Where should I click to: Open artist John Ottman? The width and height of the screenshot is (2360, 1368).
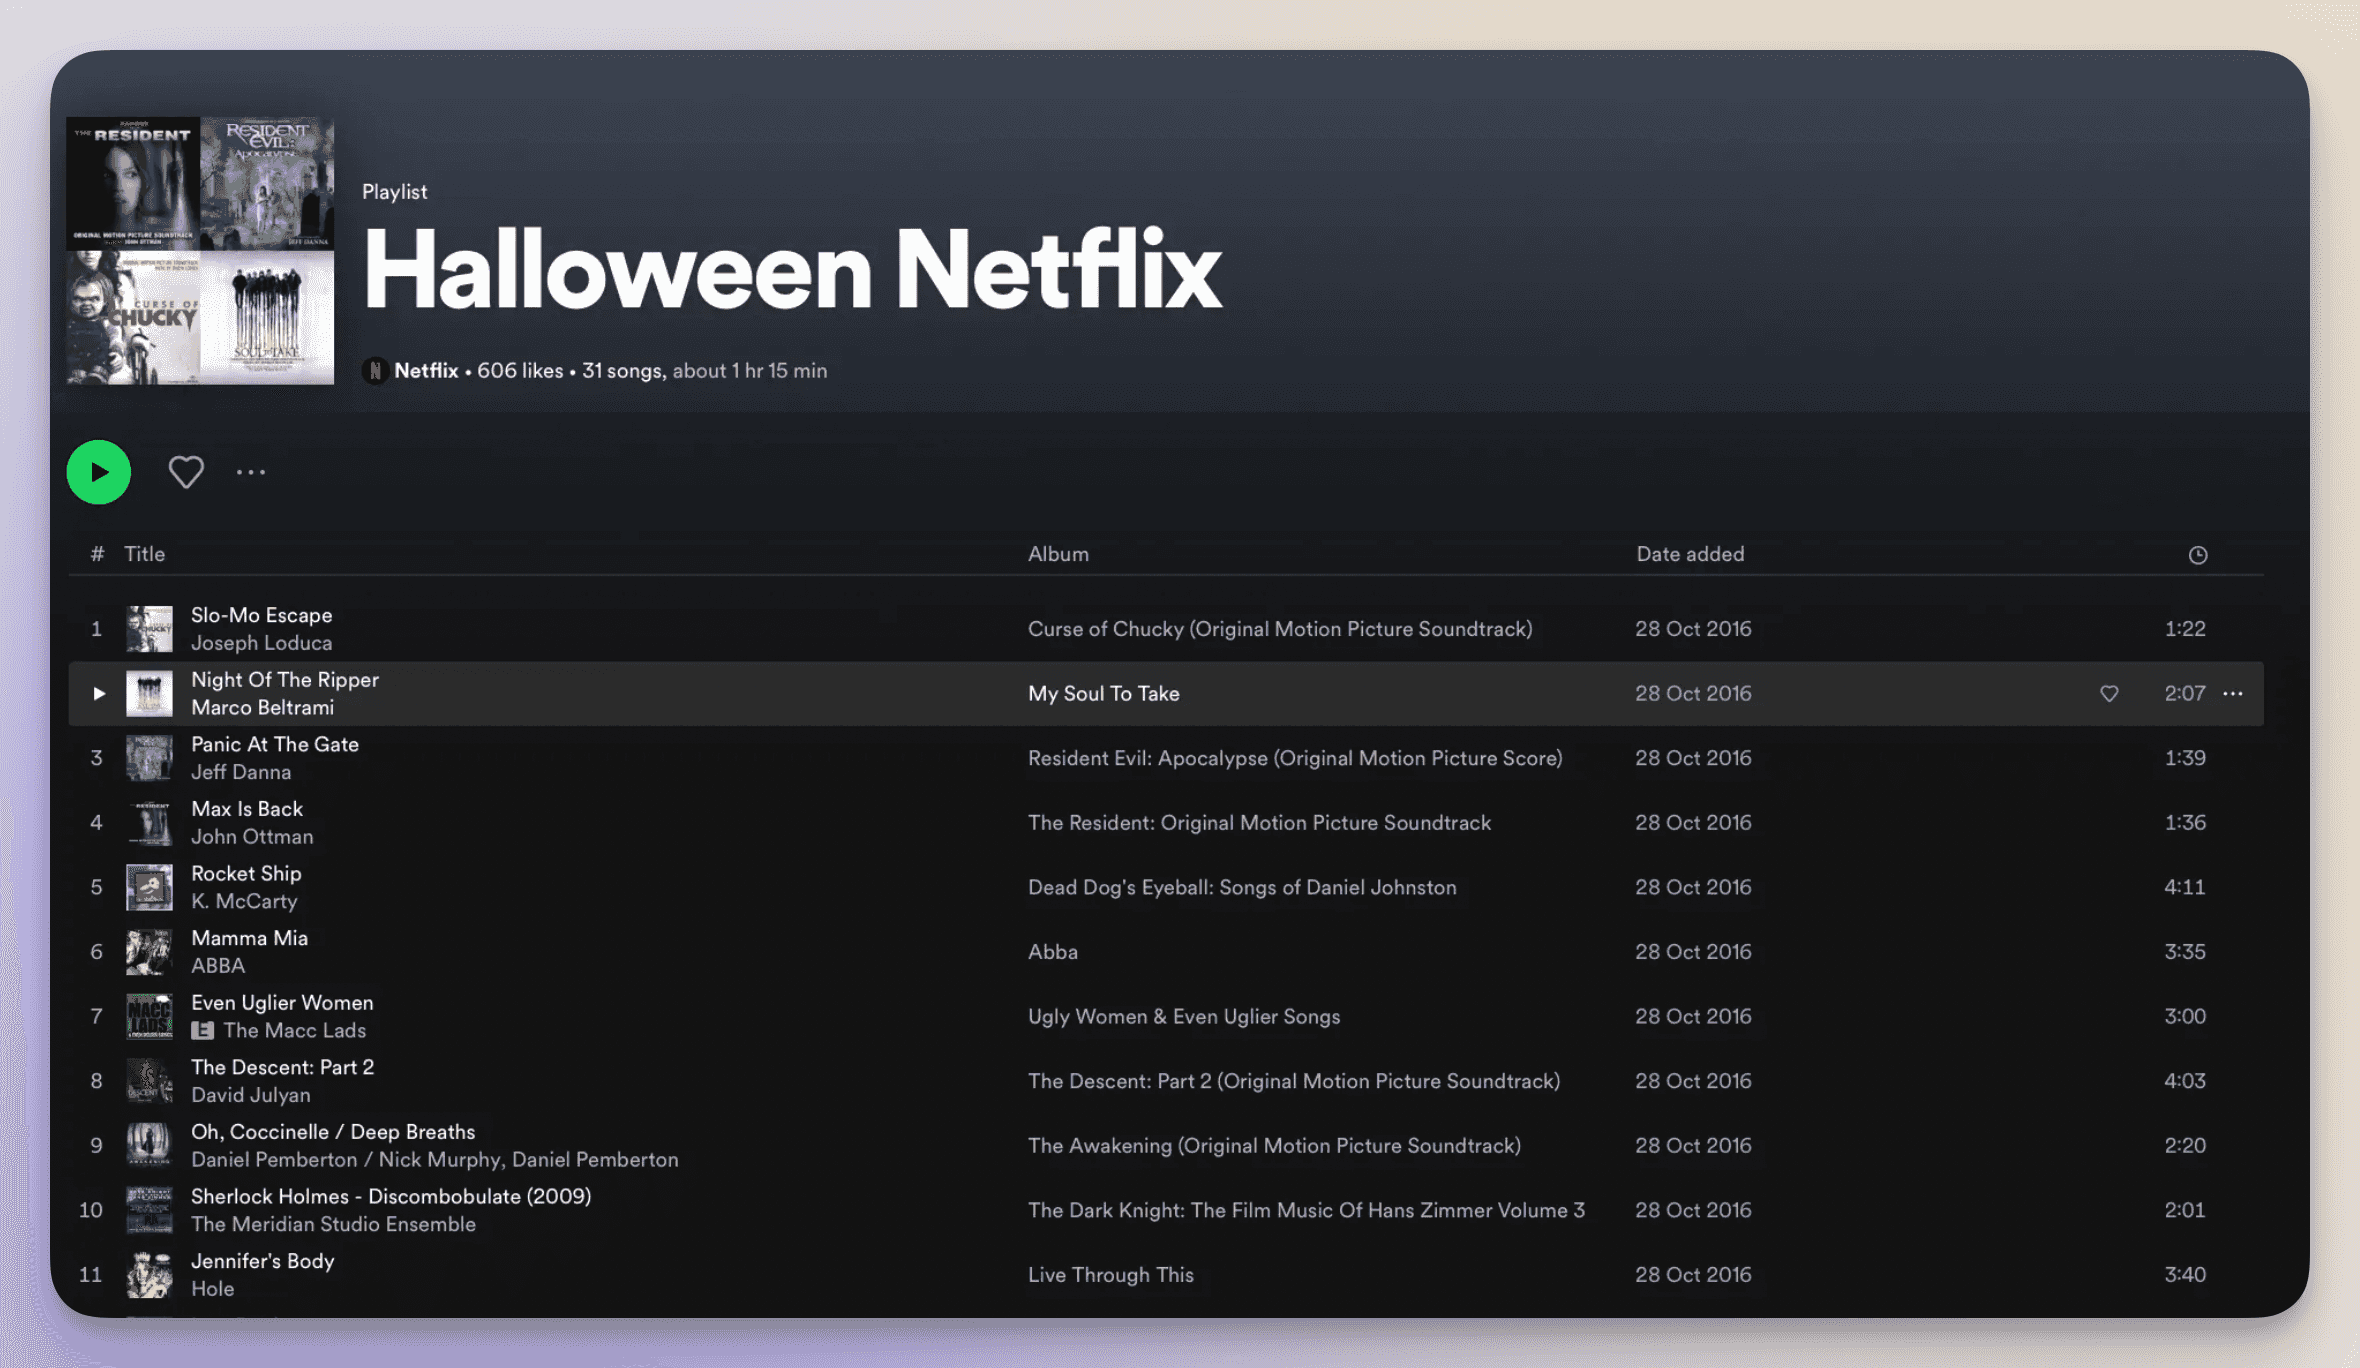252,836
